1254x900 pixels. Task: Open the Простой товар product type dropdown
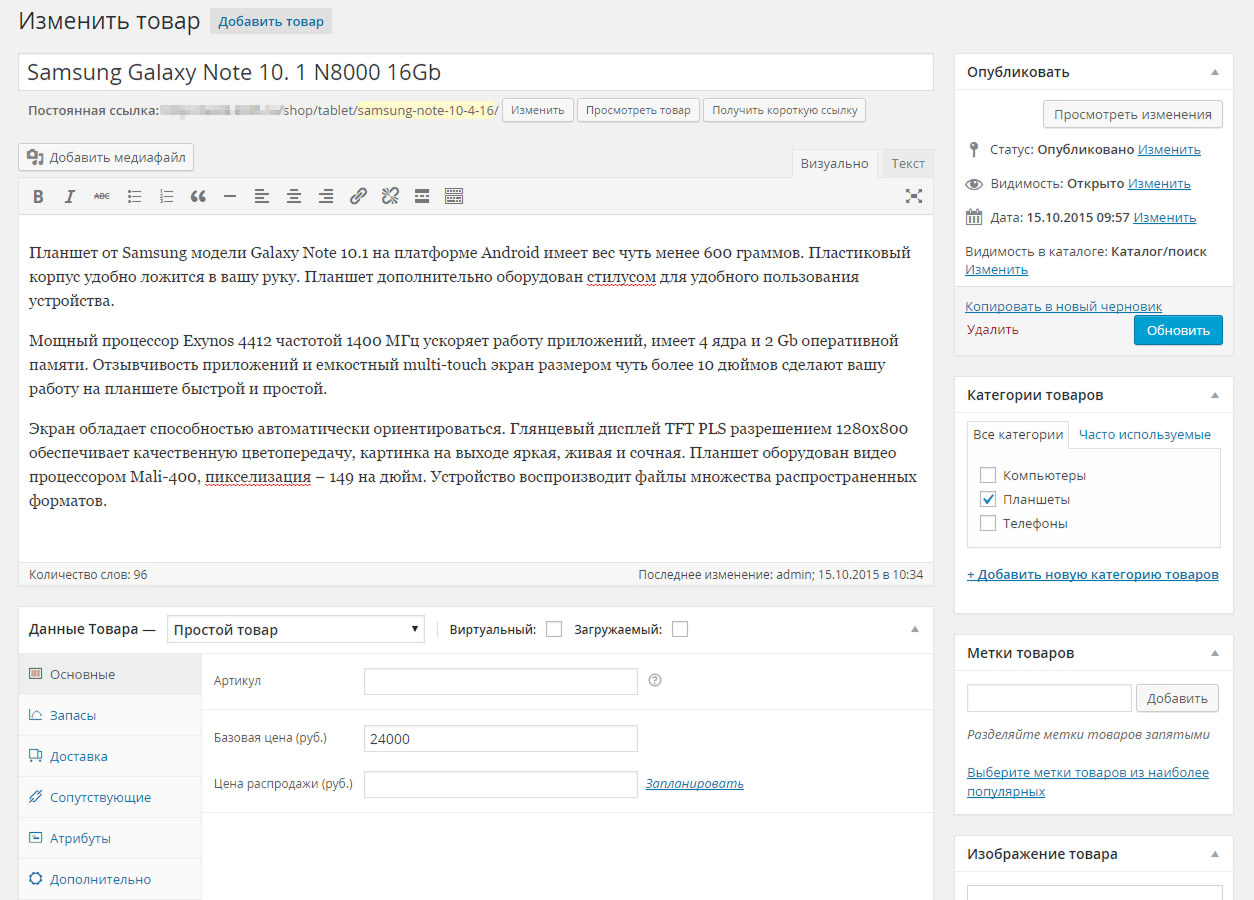pos(296,630)
